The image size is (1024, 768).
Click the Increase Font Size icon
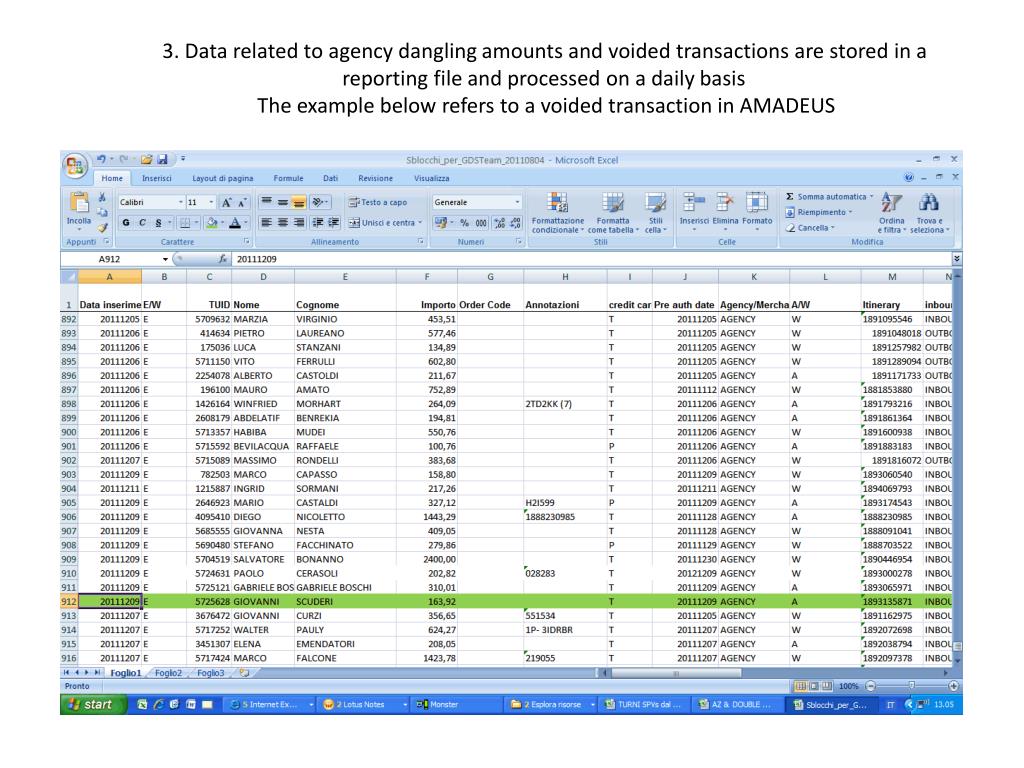click(x=227, y=202)
